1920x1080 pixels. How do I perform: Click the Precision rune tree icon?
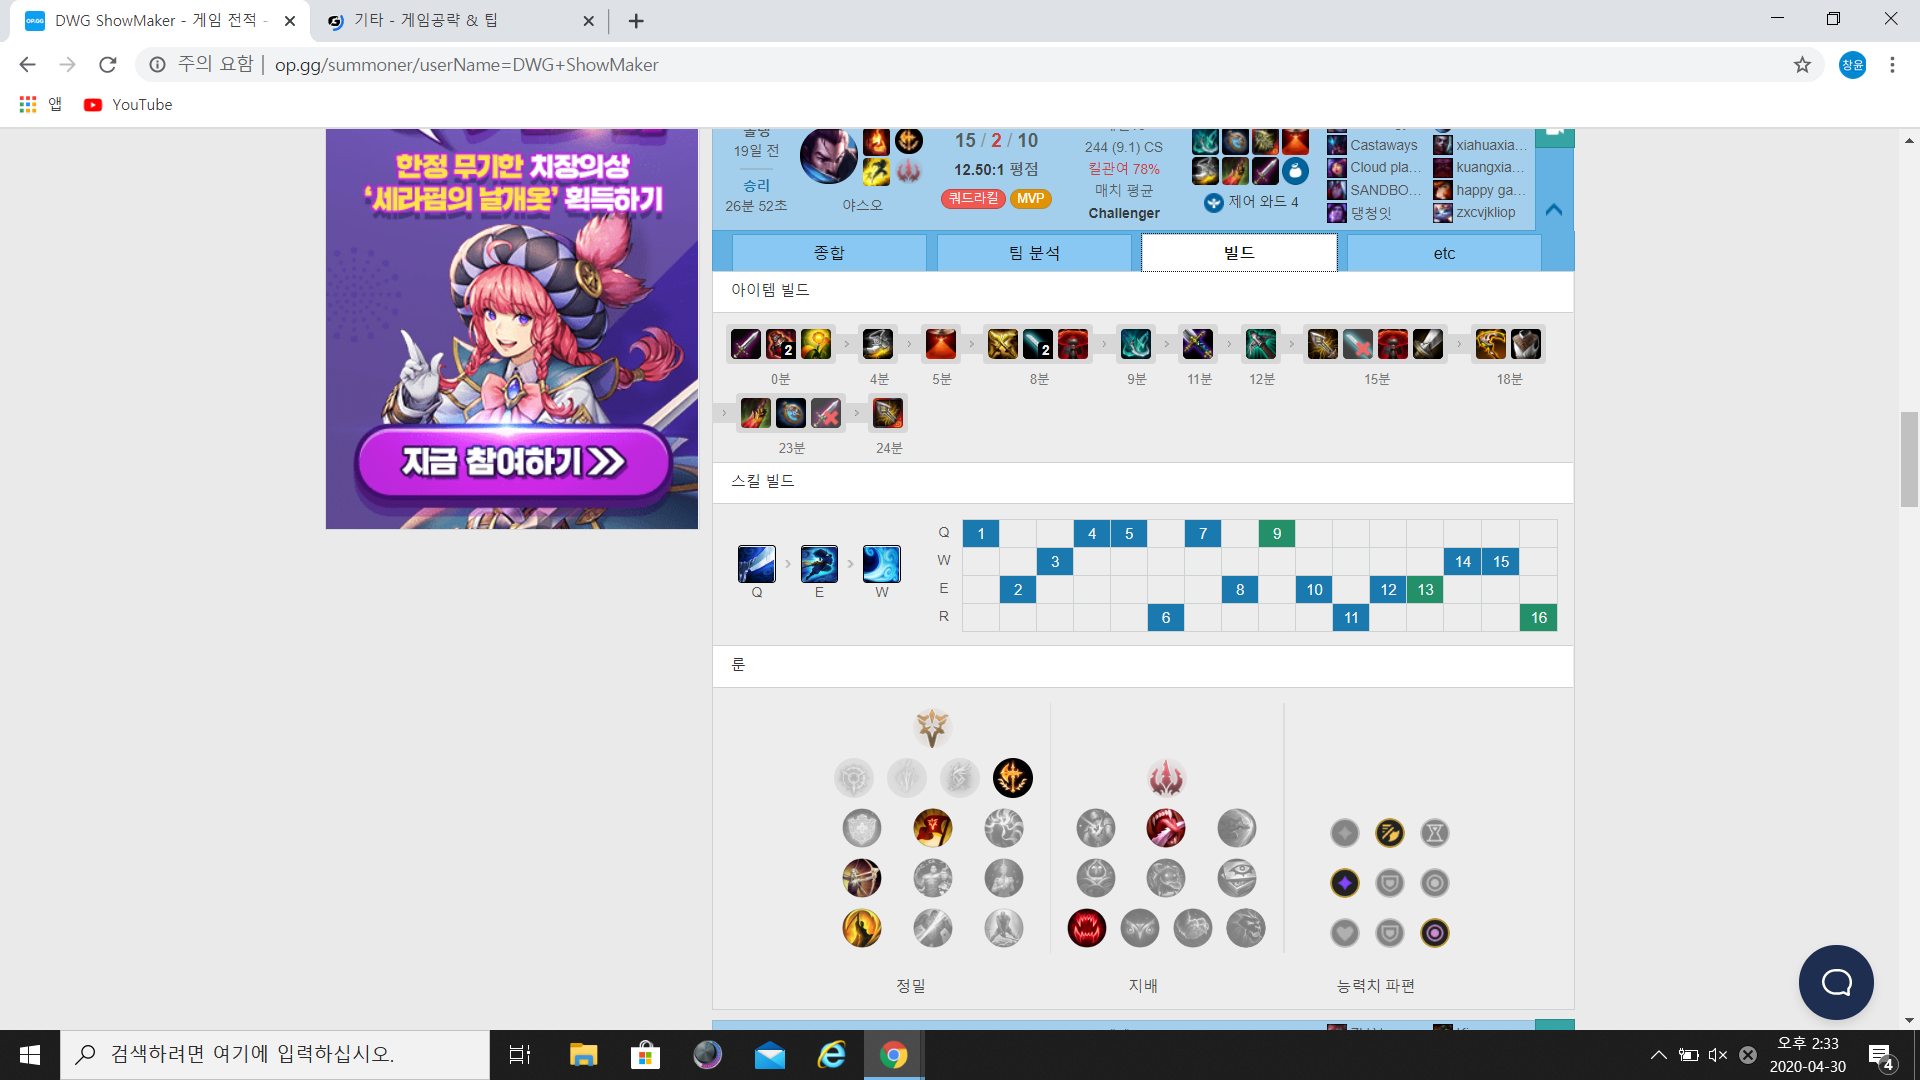point(932,728)
